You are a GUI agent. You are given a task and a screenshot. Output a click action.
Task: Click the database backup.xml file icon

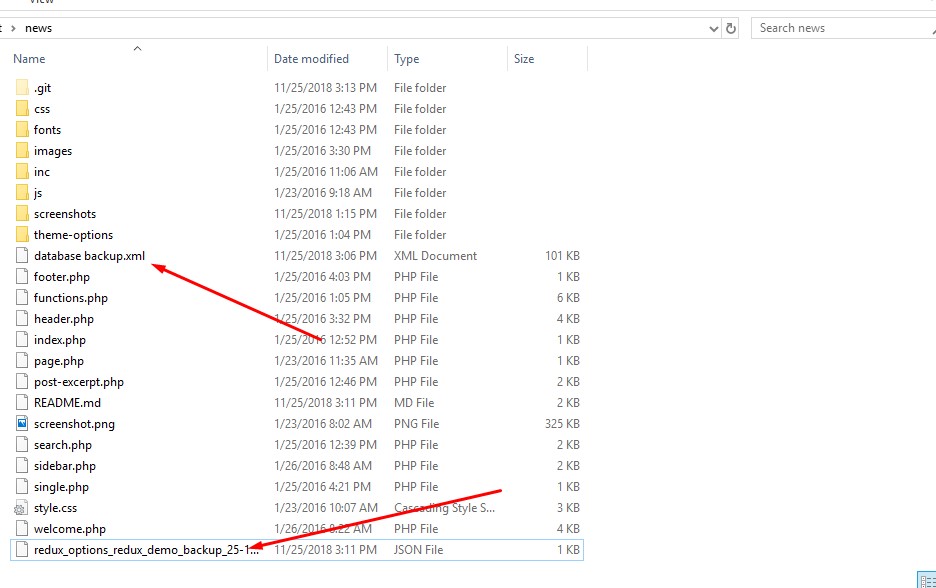pos(22,255)
